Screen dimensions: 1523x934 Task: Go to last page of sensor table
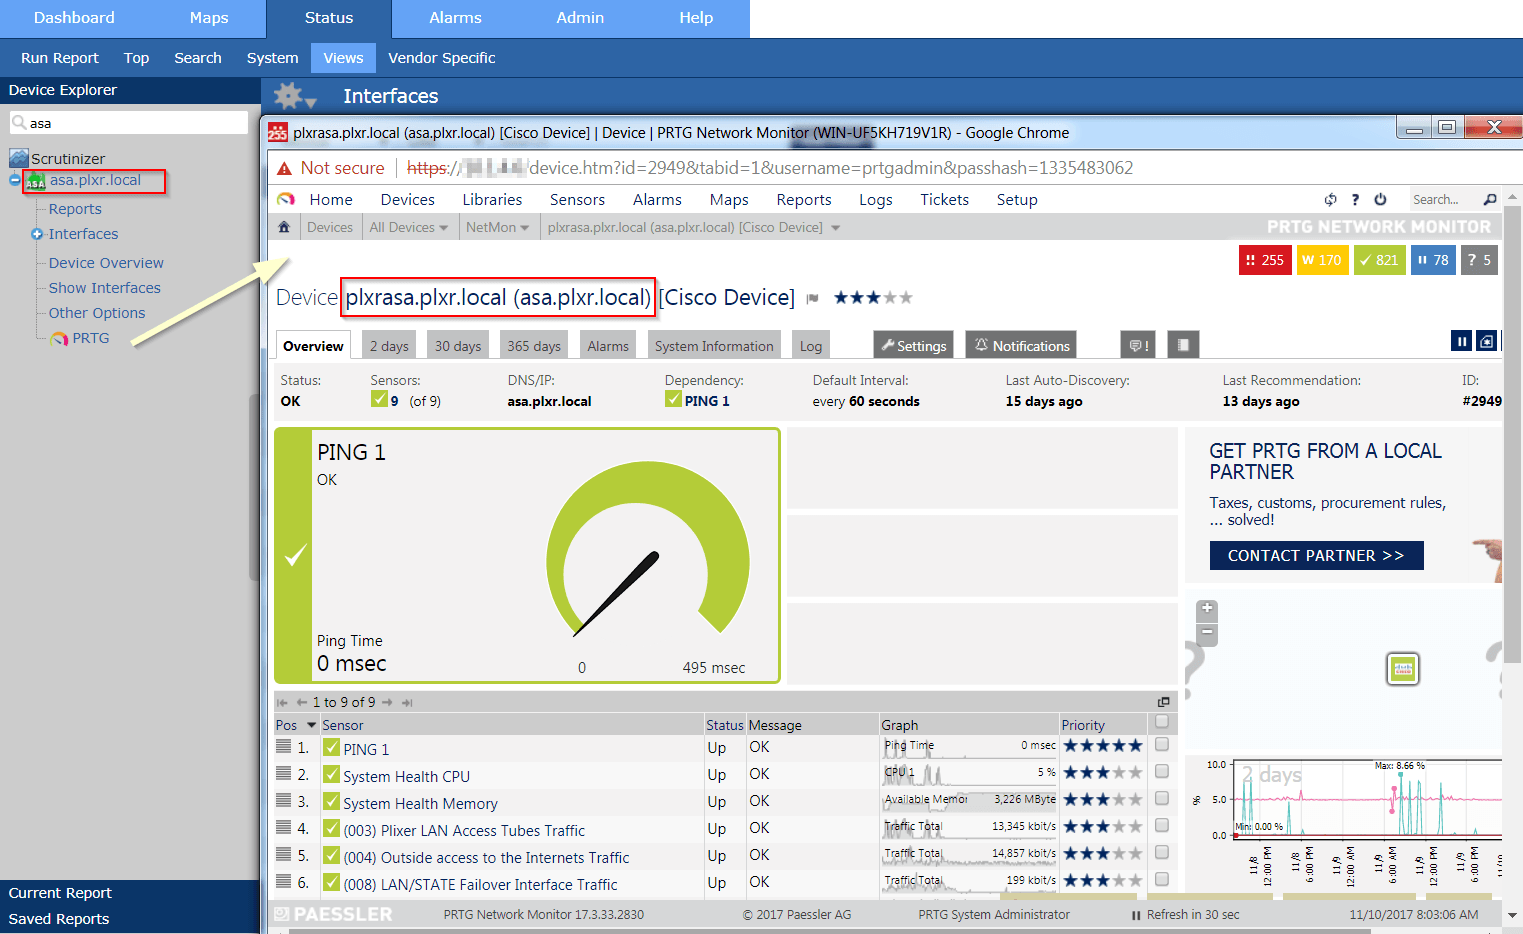click(x=407, y=703)
